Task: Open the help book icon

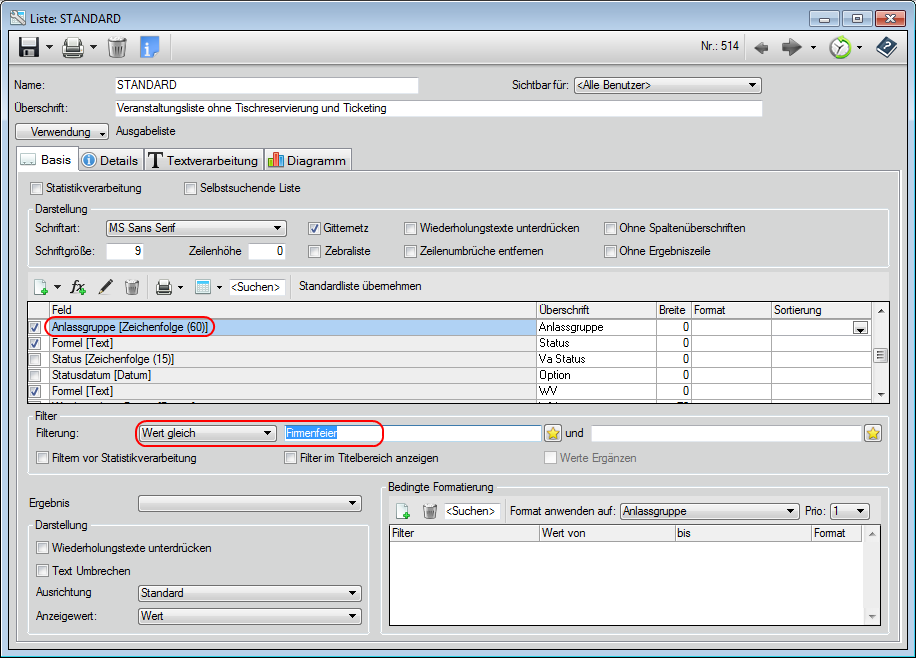Action: tap(886, 47)
